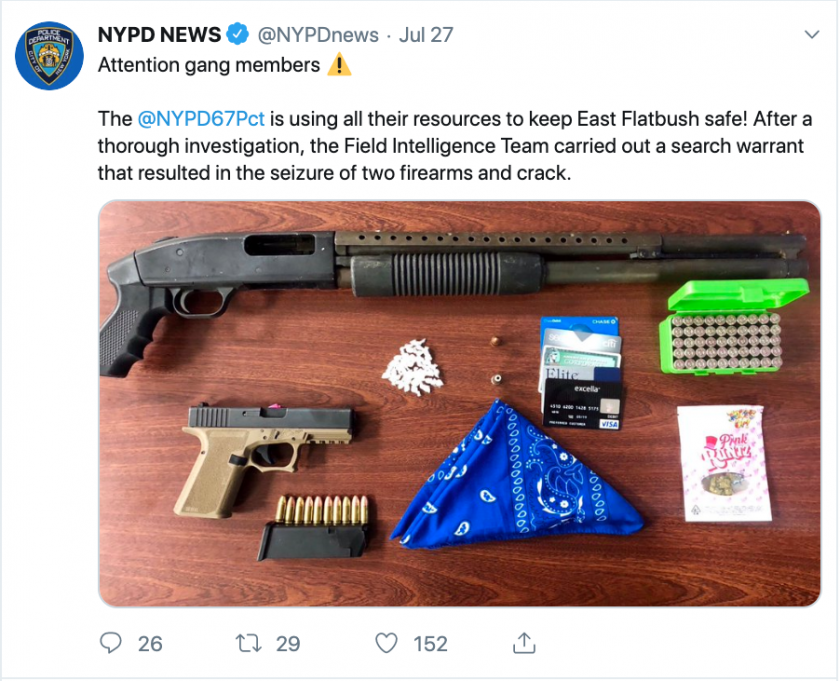Click the yellow warning sign emoji

tap(339, 65)
